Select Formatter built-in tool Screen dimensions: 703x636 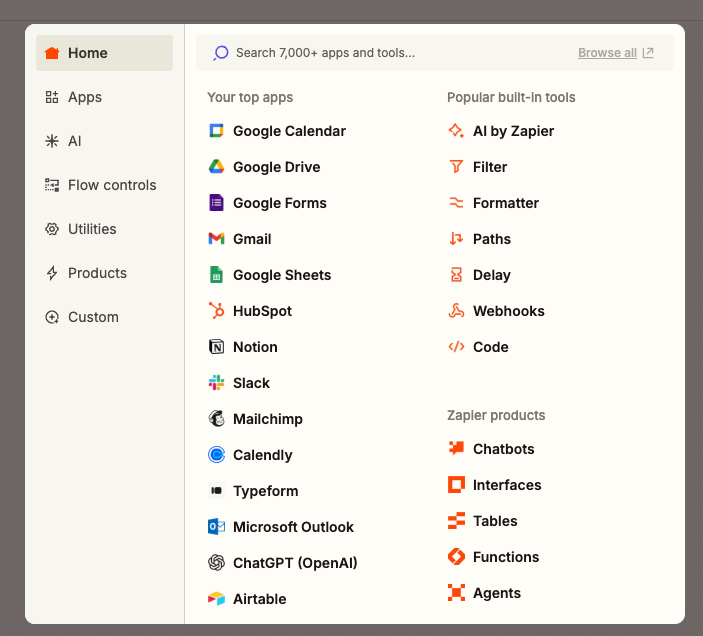coord(505,203)
